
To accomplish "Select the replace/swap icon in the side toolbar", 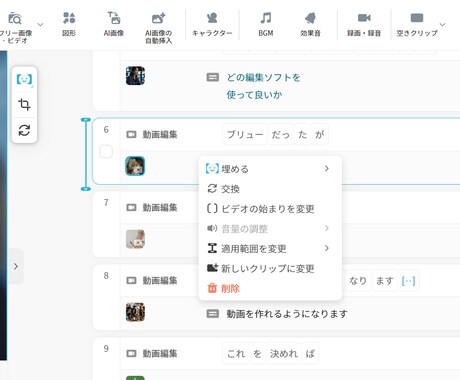I will click(x=24, y=130).
